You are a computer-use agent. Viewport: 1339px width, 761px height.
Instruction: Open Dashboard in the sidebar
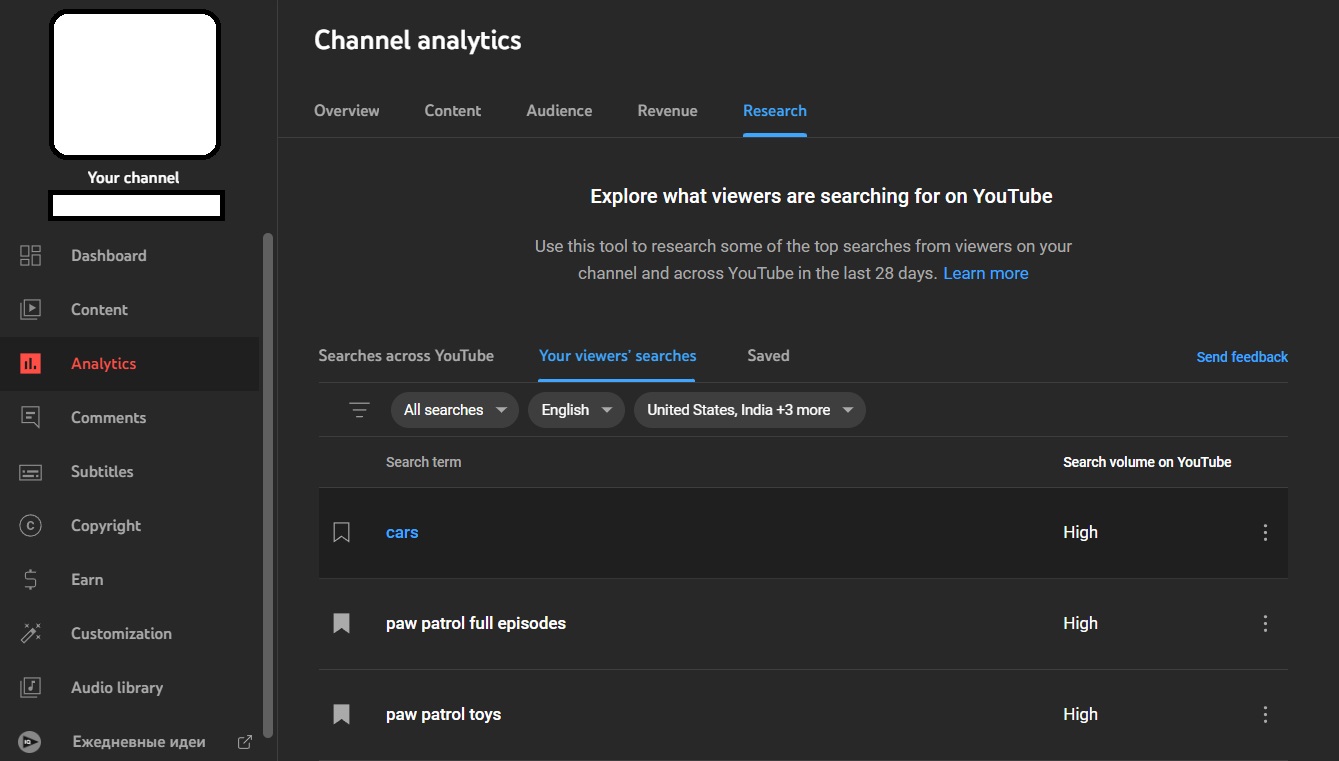(x=108, y=256)
